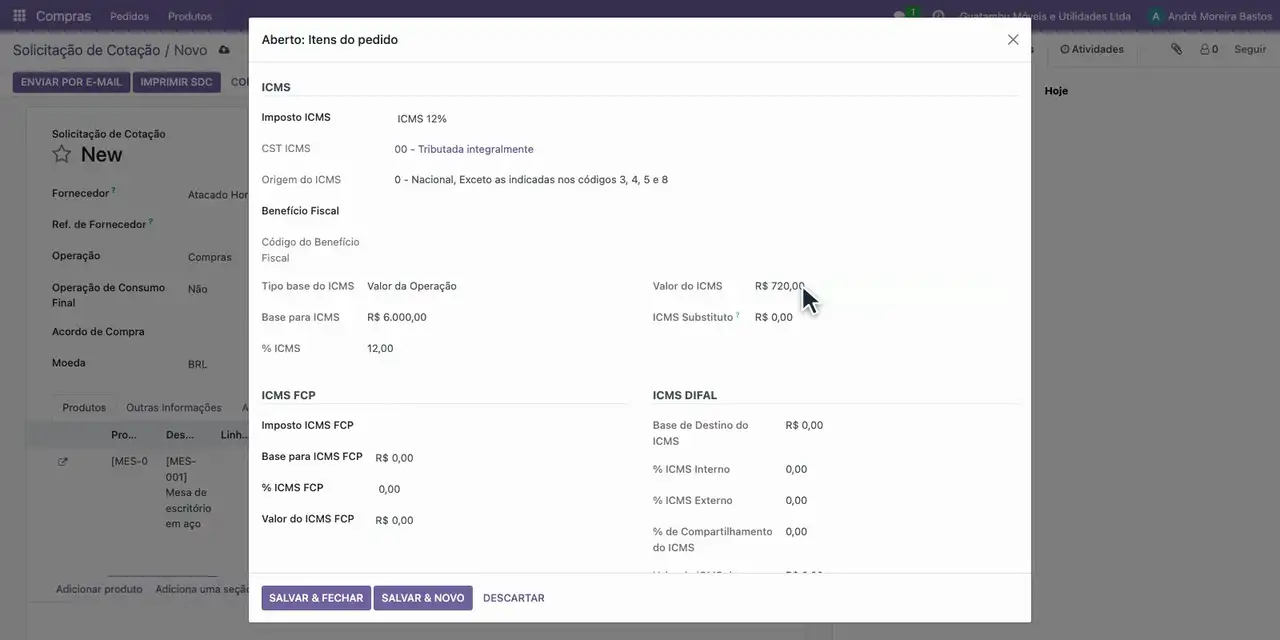This screenshot has height=640, width=1280.
Task: Click the % de Compartilhamento do ICMS value
Action: click(x=796, y=531)
